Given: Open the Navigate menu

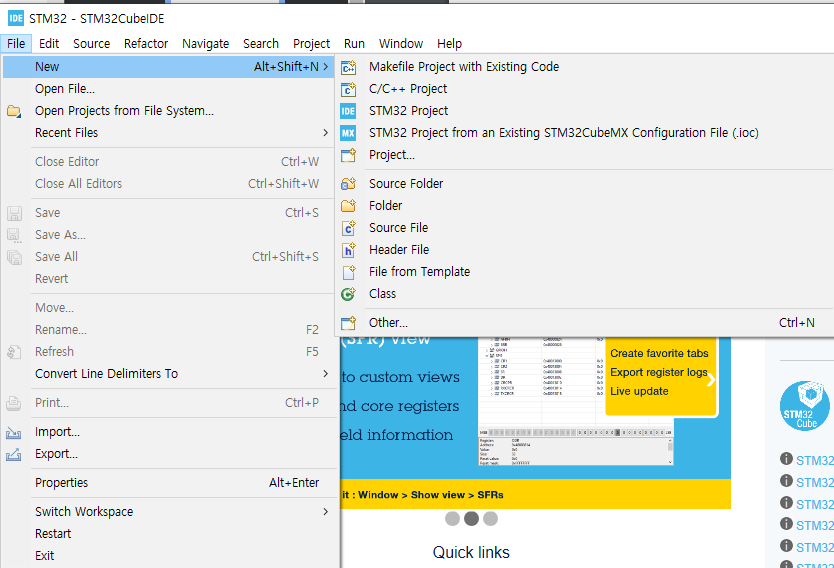Looking at the screenshot, I should click(205, 44).
